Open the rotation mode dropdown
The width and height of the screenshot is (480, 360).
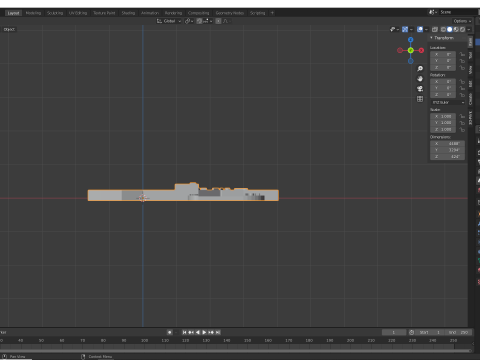coord(448,102)
